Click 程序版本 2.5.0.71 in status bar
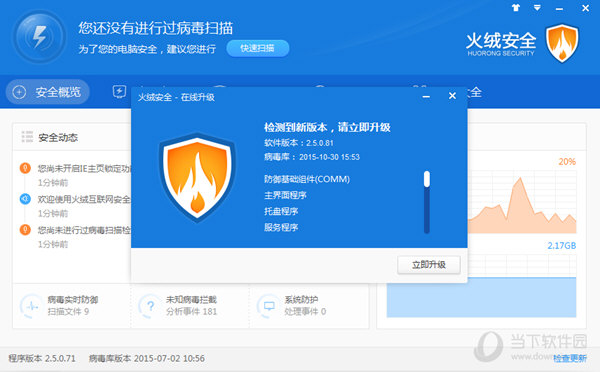Screen dimensions: 600x372 (x=42, y=358)
